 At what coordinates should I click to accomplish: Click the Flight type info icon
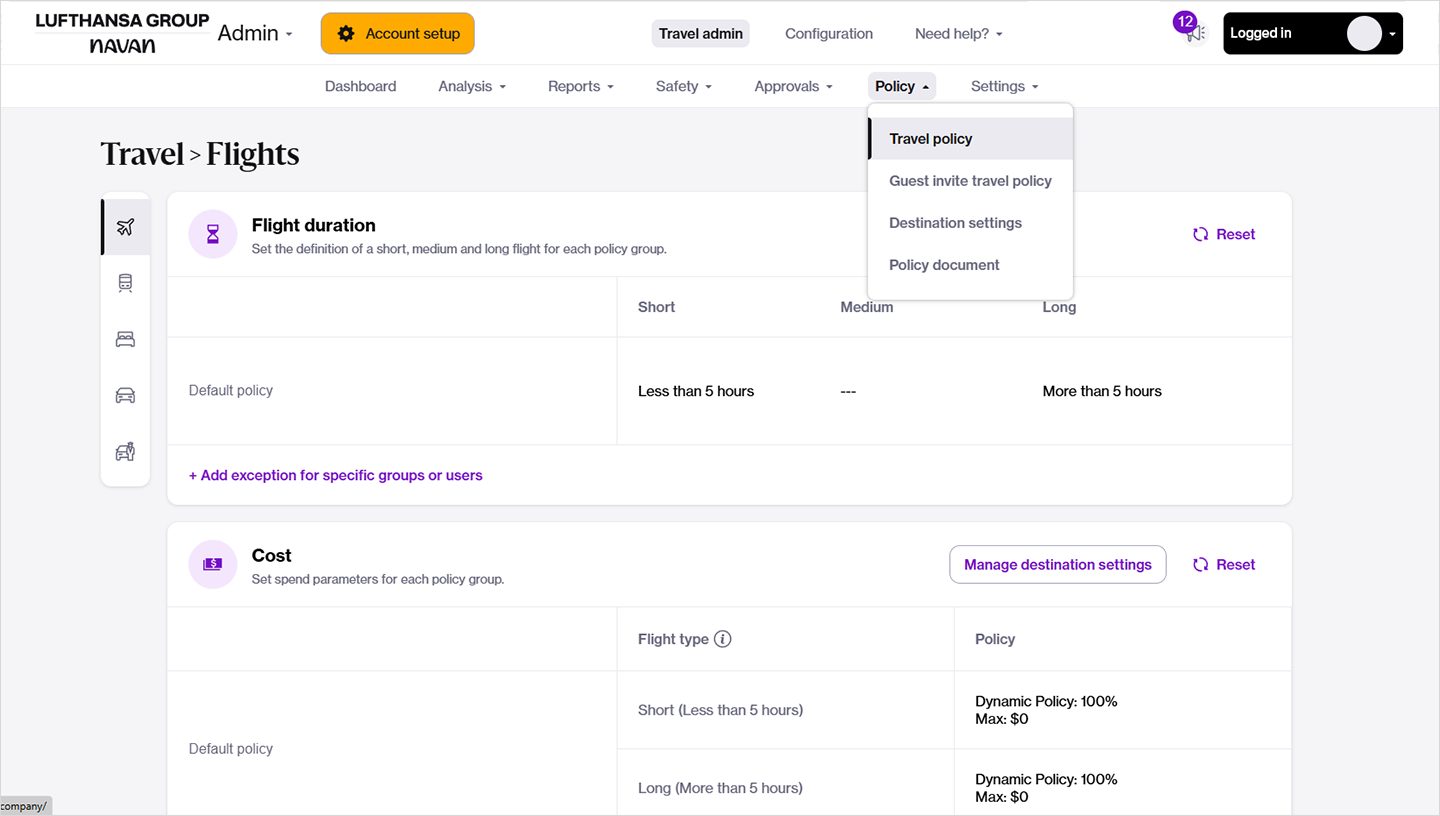pyautogui.click(x=723, y=639)
